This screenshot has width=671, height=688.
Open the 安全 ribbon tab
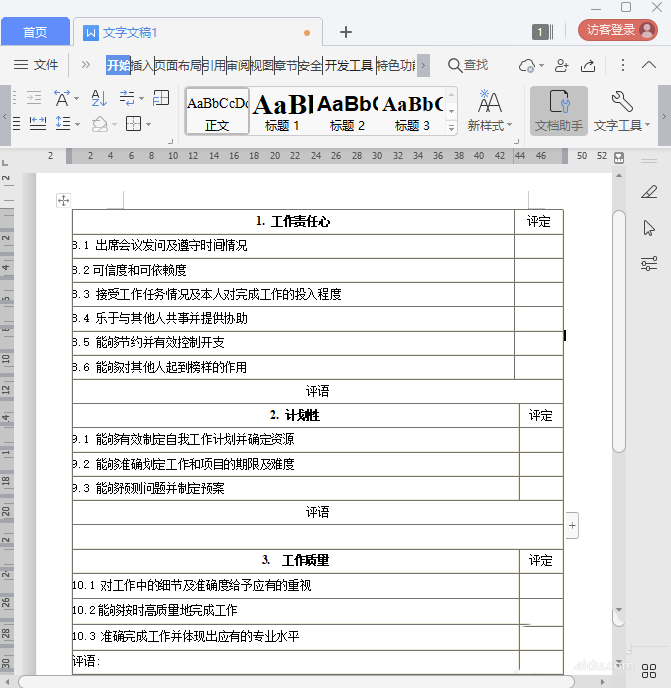click(310, 65)
